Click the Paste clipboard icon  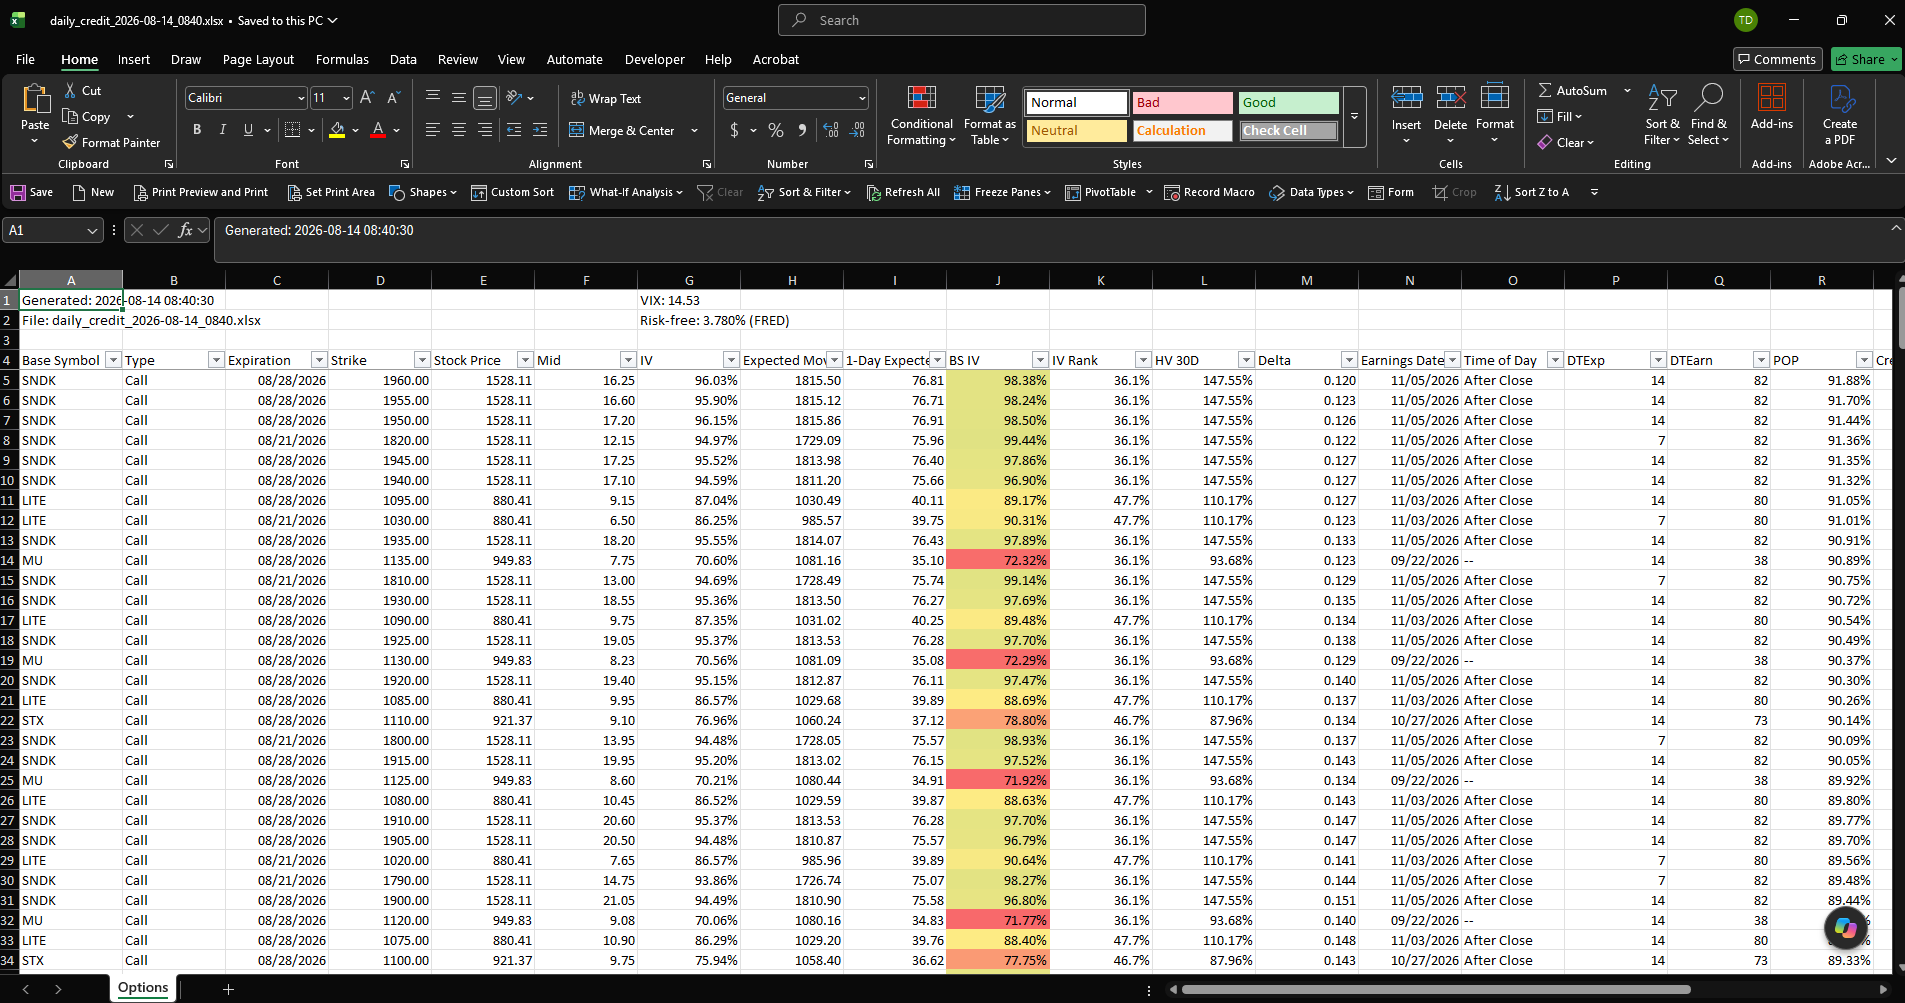pos(35,100)
